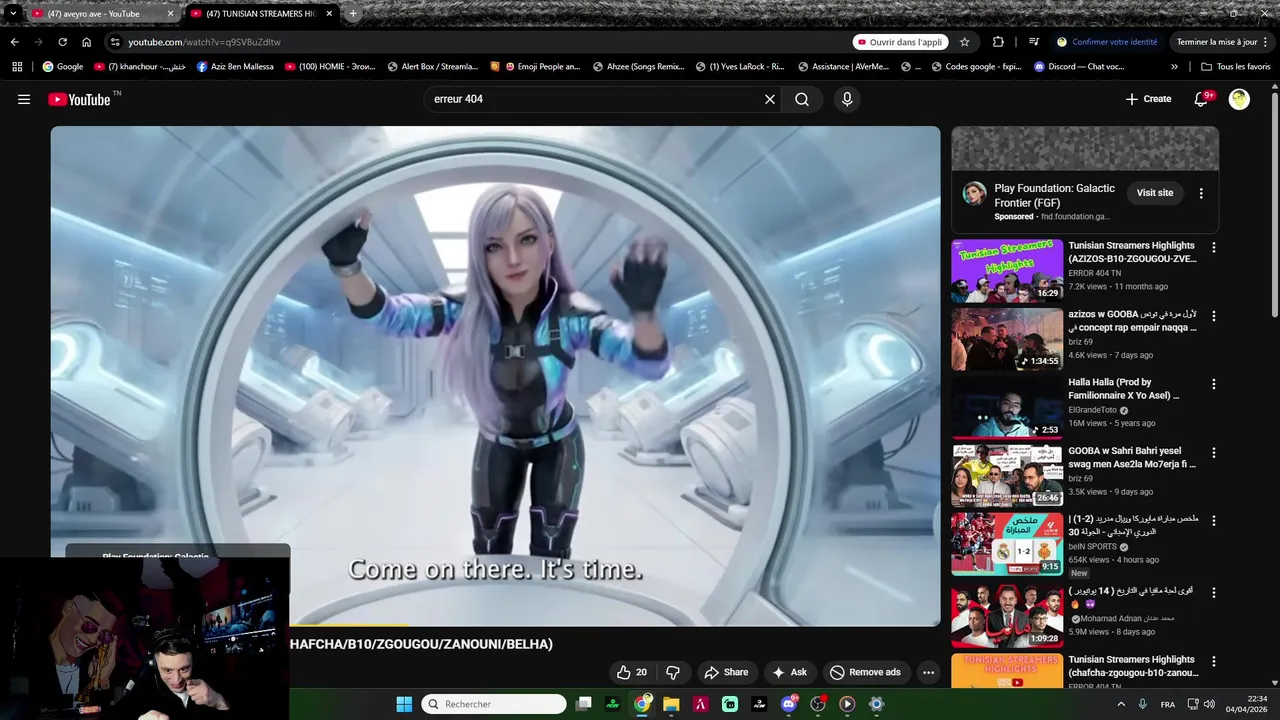The height and width of the screenshot is (720, 1280).
Task: Select the TUNISIAN STREAMERS tab
Action: (x=261, y=14)
